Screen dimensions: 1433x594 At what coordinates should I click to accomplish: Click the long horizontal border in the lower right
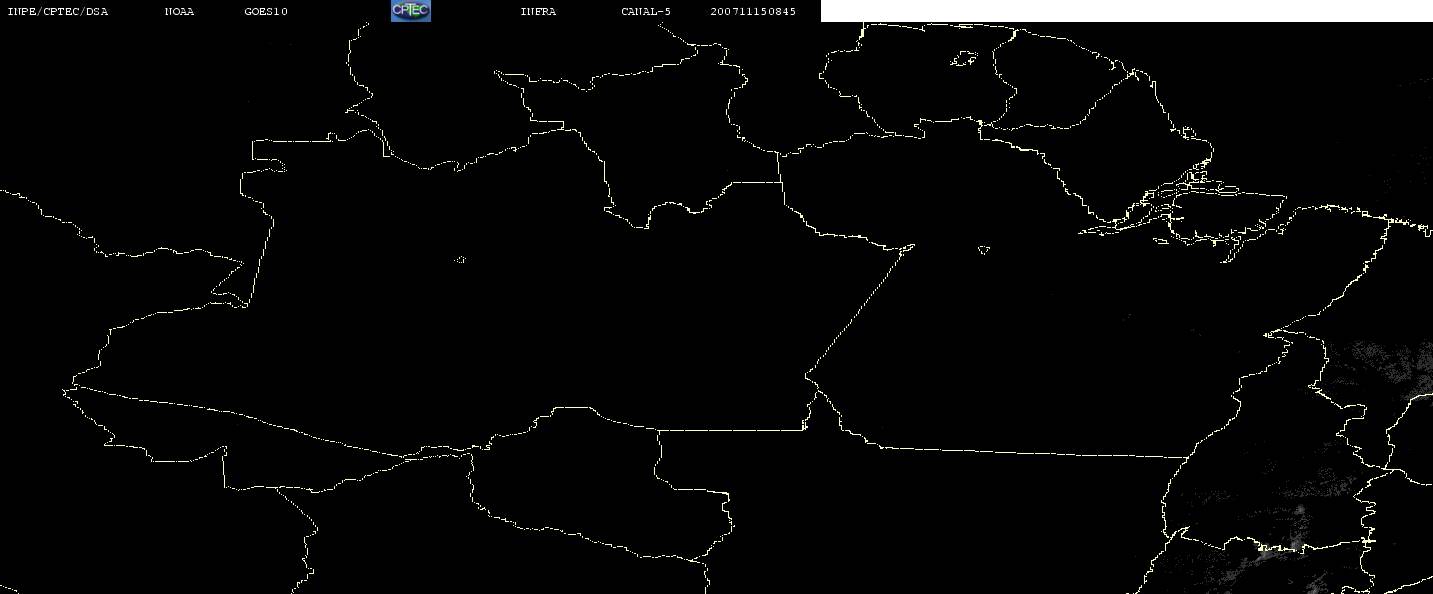pos(1030,452)
